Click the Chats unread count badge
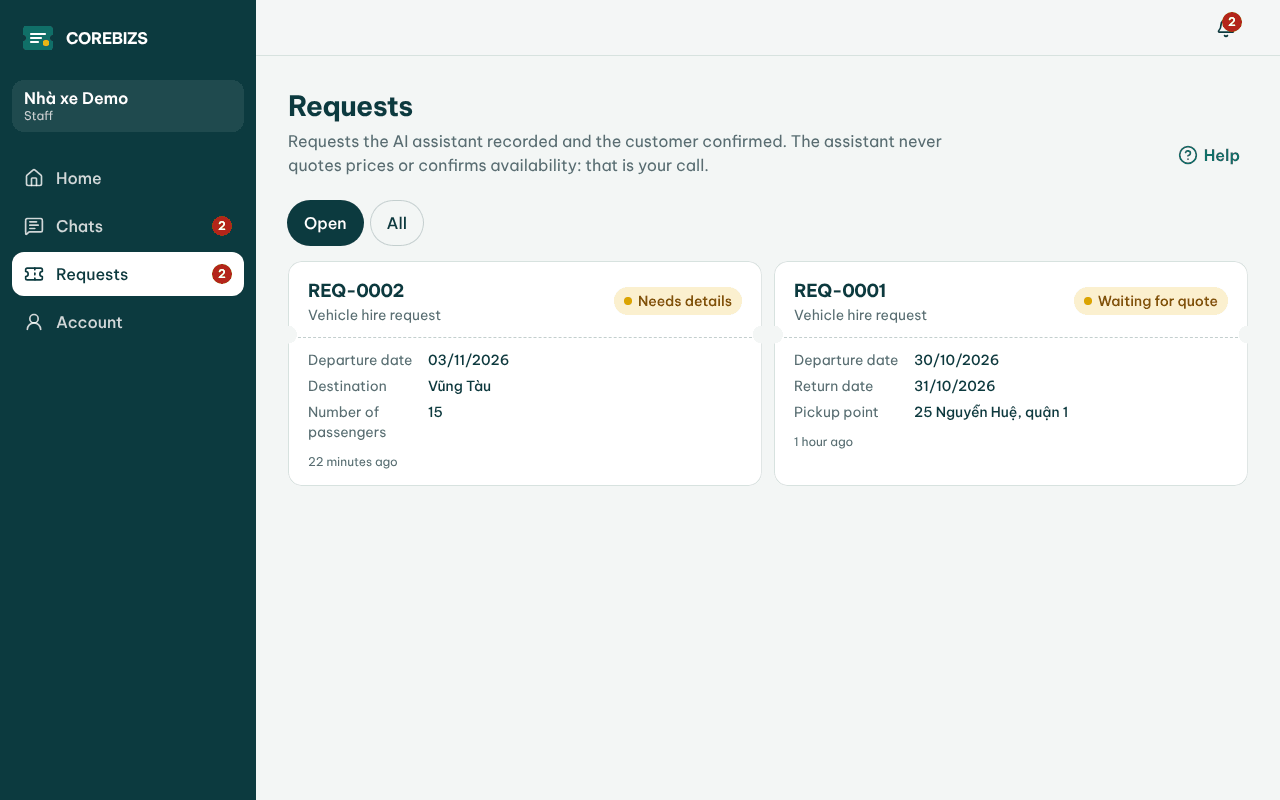This screenshot has height=800, width=1280. (222, 226)
